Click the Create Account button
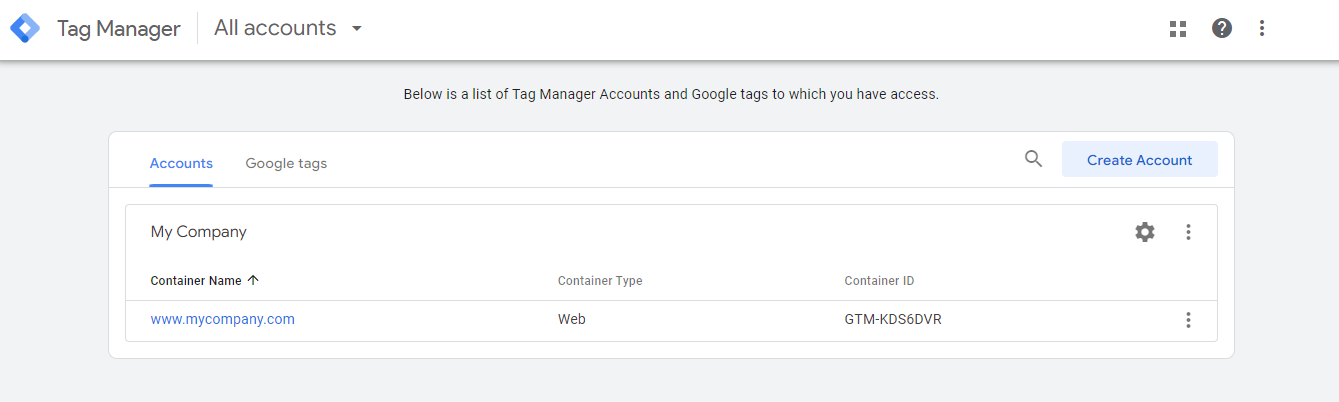 point(1140,160)
